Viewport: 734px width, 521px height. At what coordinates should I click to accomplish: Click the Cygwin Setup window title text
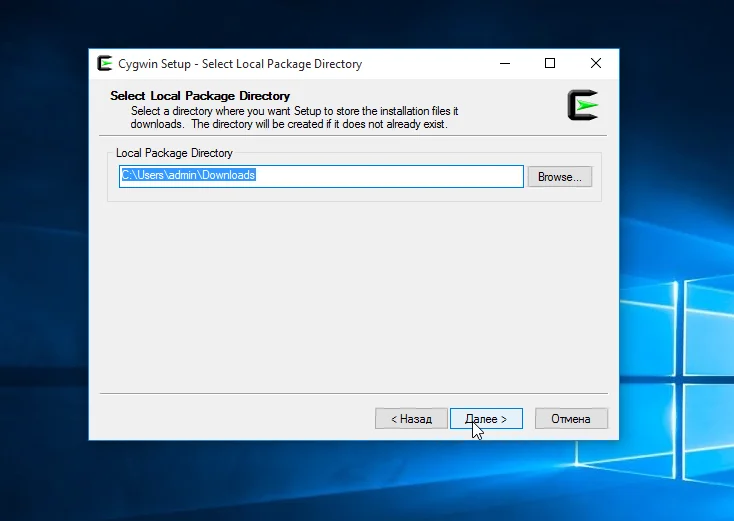(x=240, y=64)
